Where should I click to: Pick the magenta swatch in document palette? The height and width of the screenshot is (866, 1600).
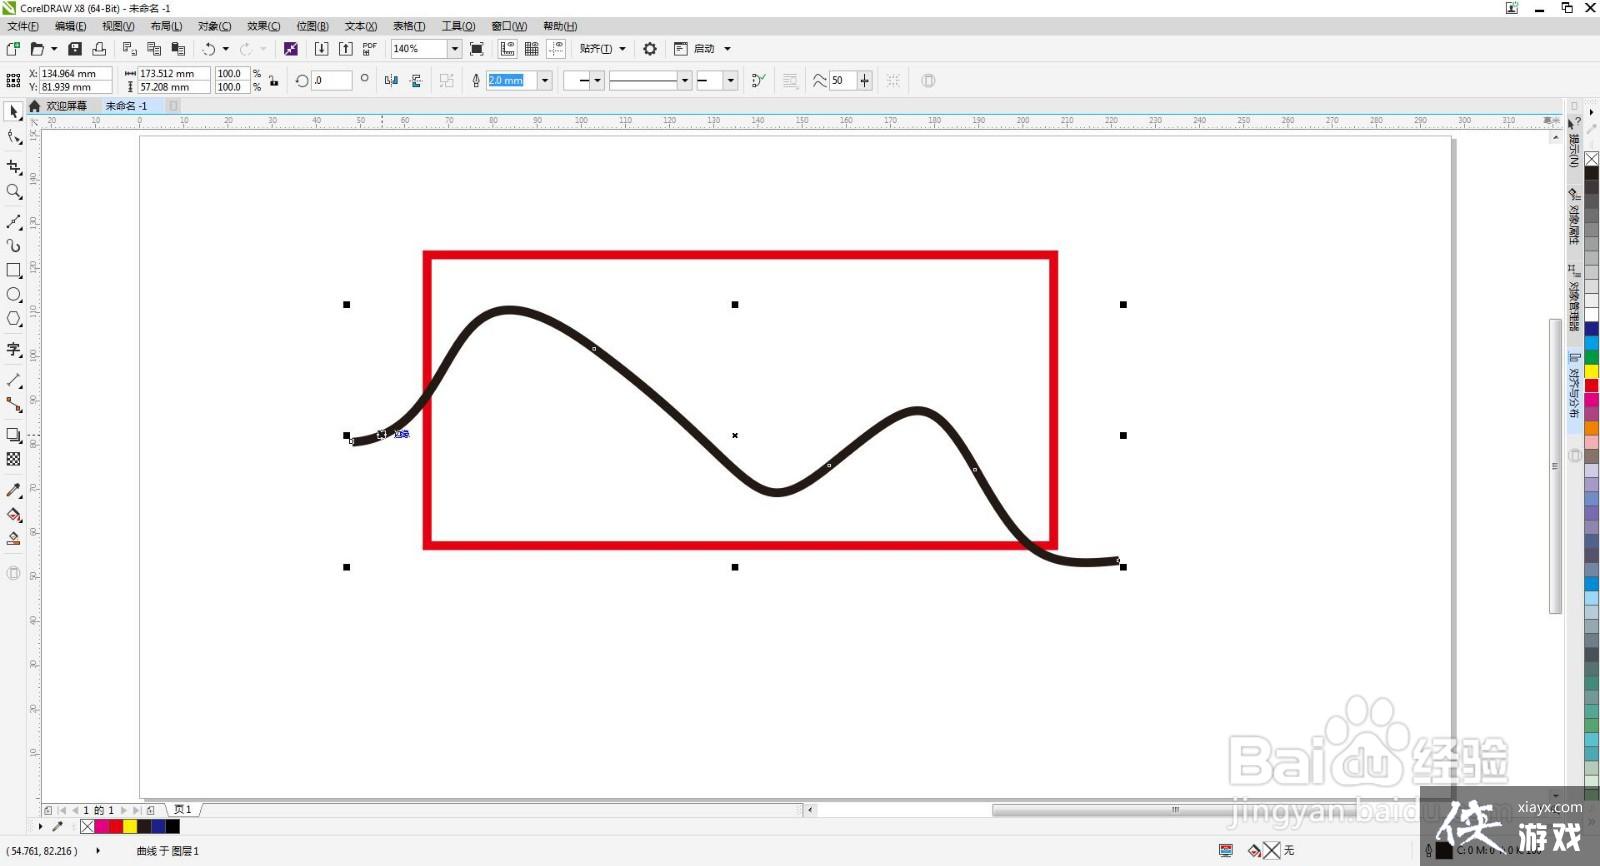pos(101,826)
